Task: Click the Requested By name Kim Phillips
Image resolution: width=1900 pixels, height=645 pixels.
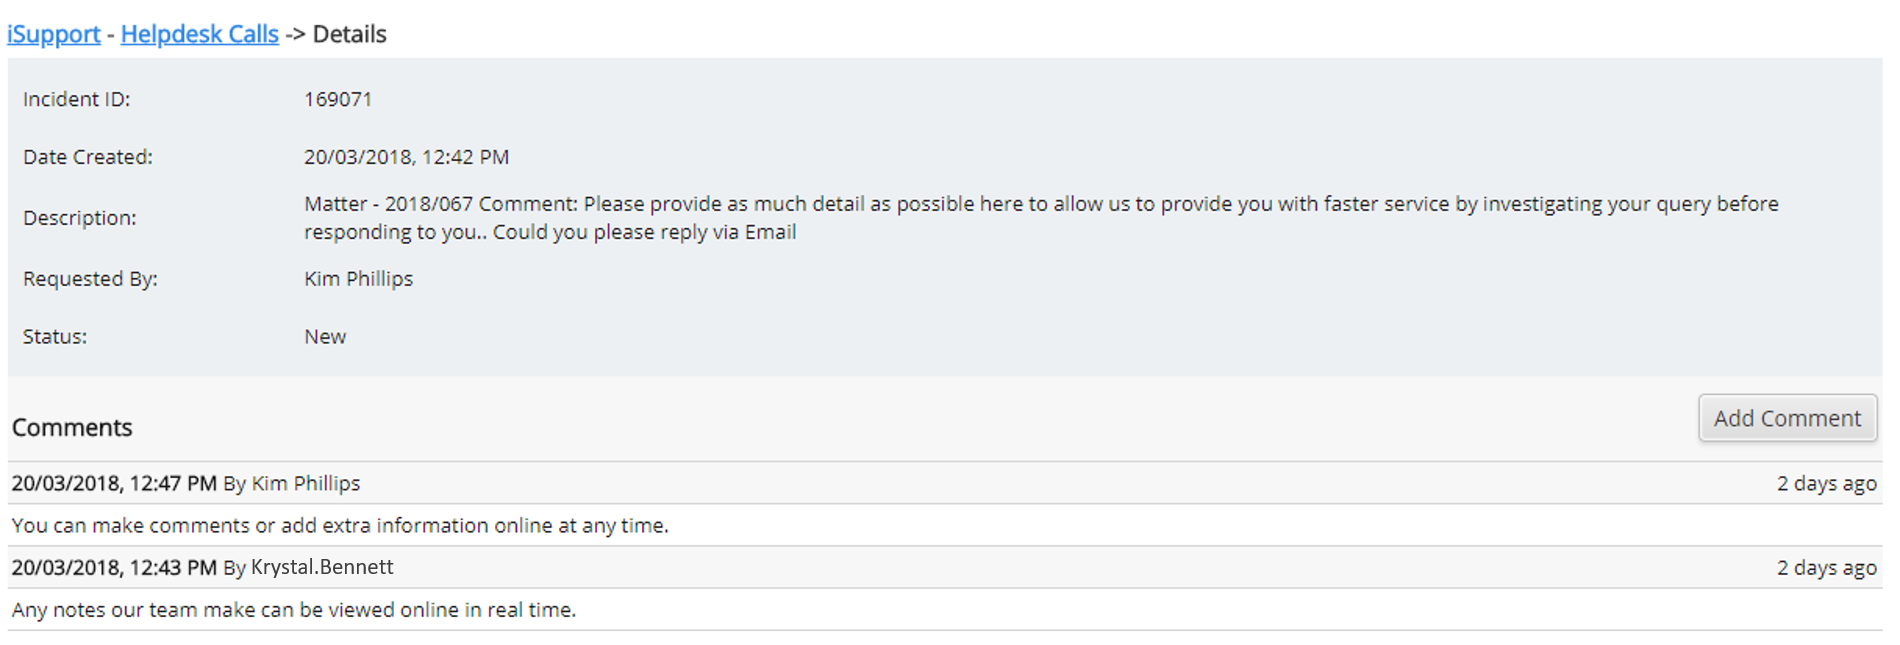Action: (358, 279)
